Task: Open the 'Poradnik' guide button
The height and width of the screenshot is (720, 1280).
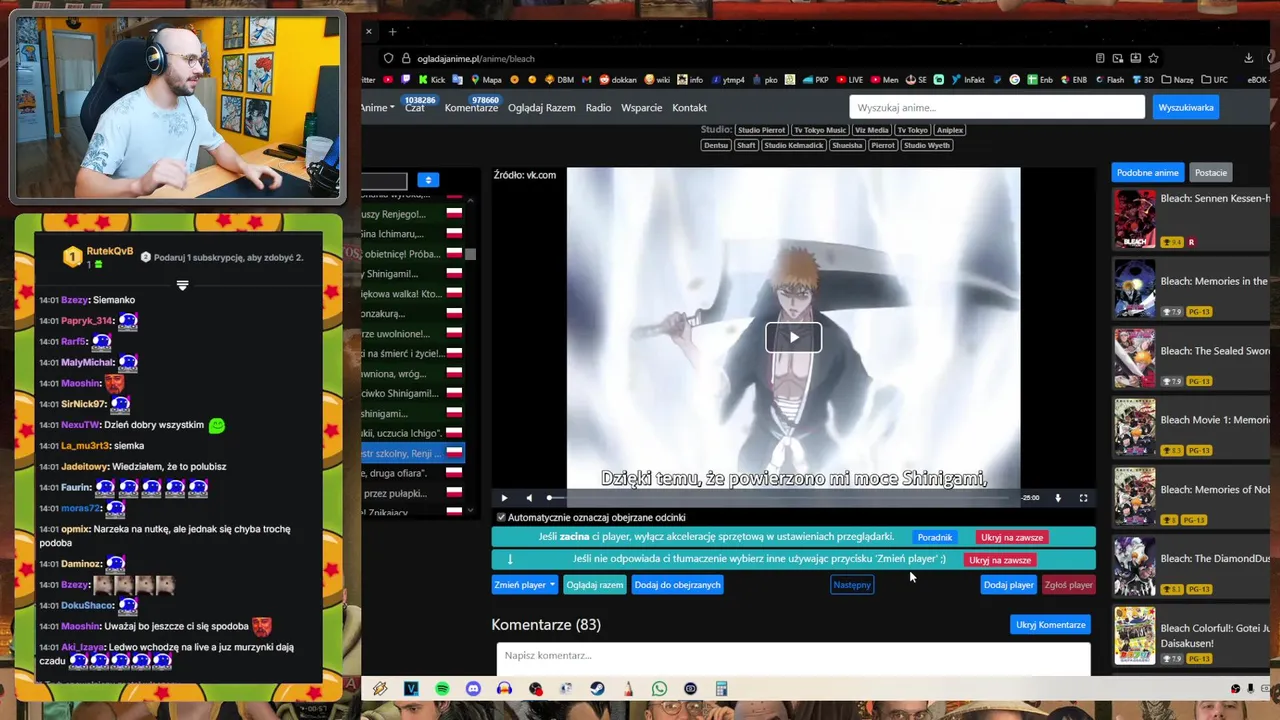Action: (x=935, y=537)
